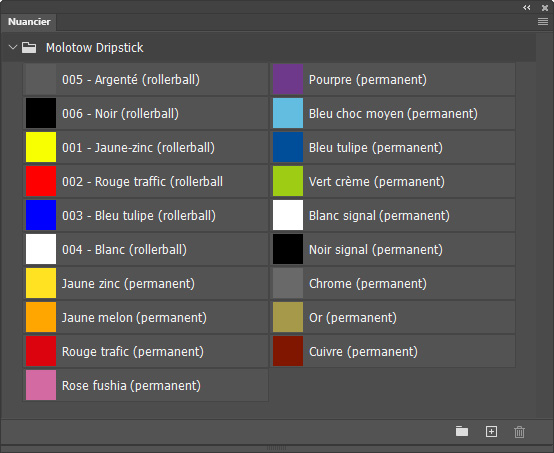Click the Molotow Dripstick folder icon
This screenshot has height=453, width=554.
pyautogui.click(x=29, y=47)
